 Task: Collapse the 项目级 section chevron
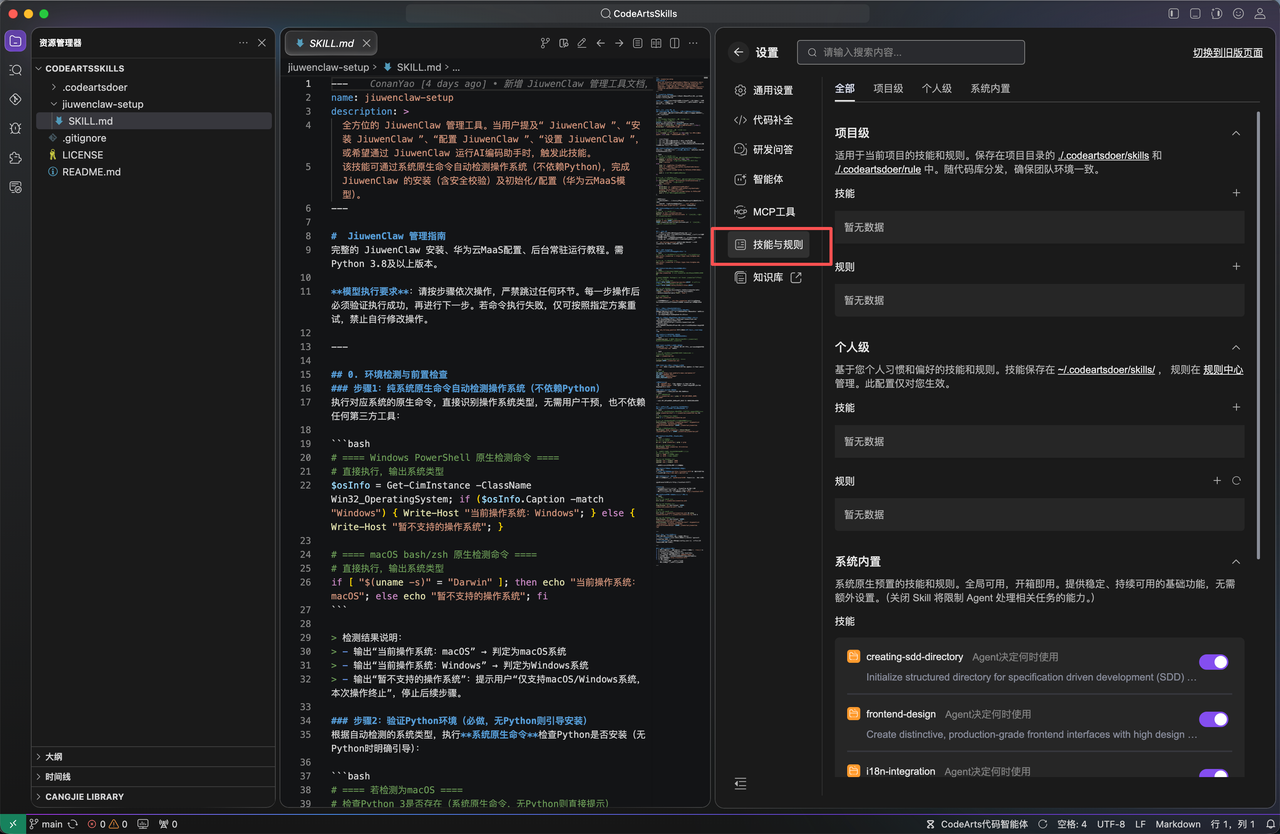coord(1236,133)
